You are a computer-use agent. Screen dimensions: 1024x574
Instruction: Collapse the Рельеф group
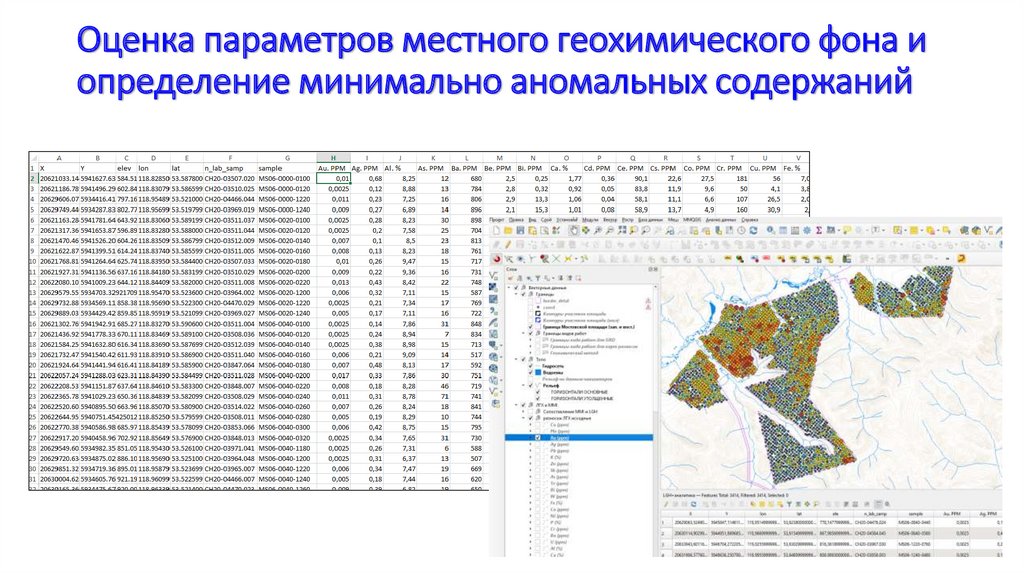click(x=523, y=385)
